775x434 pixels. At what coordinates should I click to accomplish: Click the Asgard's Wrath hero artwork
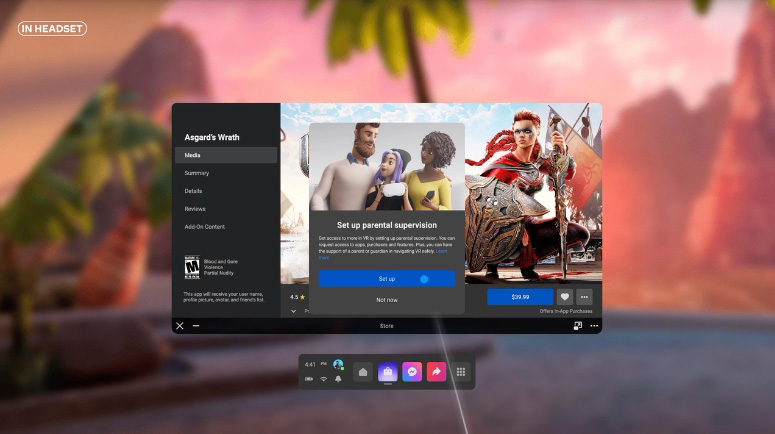pyautogui.click(x=534, y=193)
